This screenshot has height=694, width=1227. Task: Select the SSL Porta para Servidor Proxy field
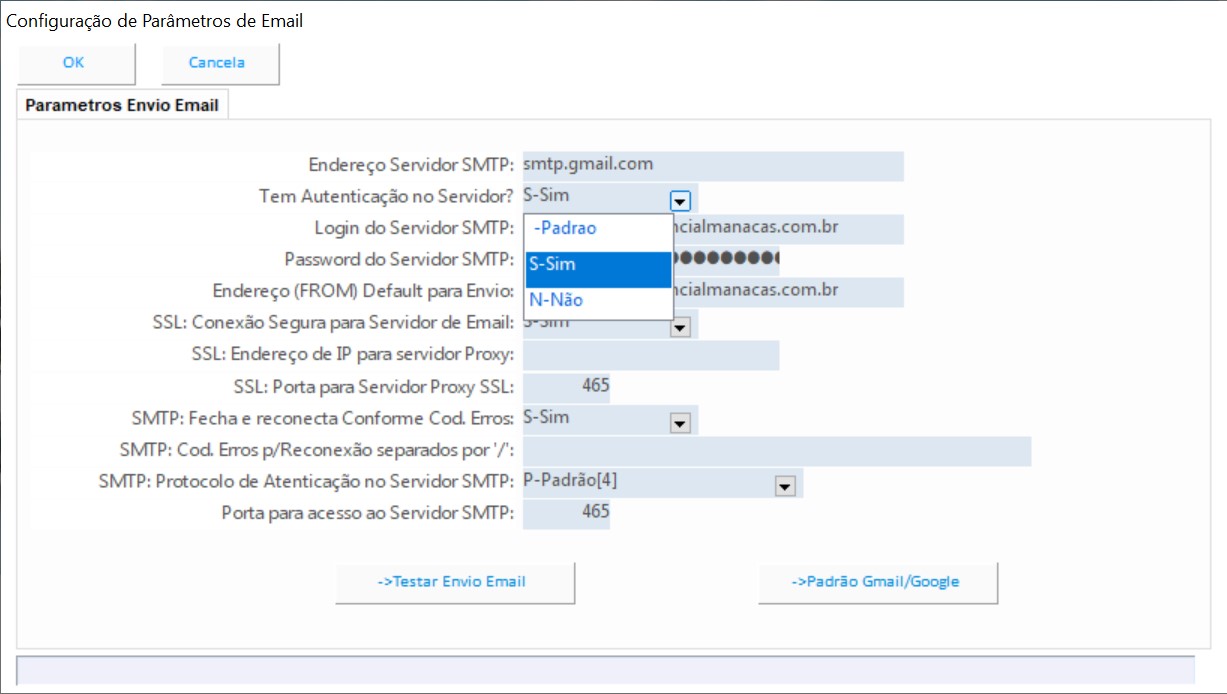pyautogui.click(x=566, y=386)
